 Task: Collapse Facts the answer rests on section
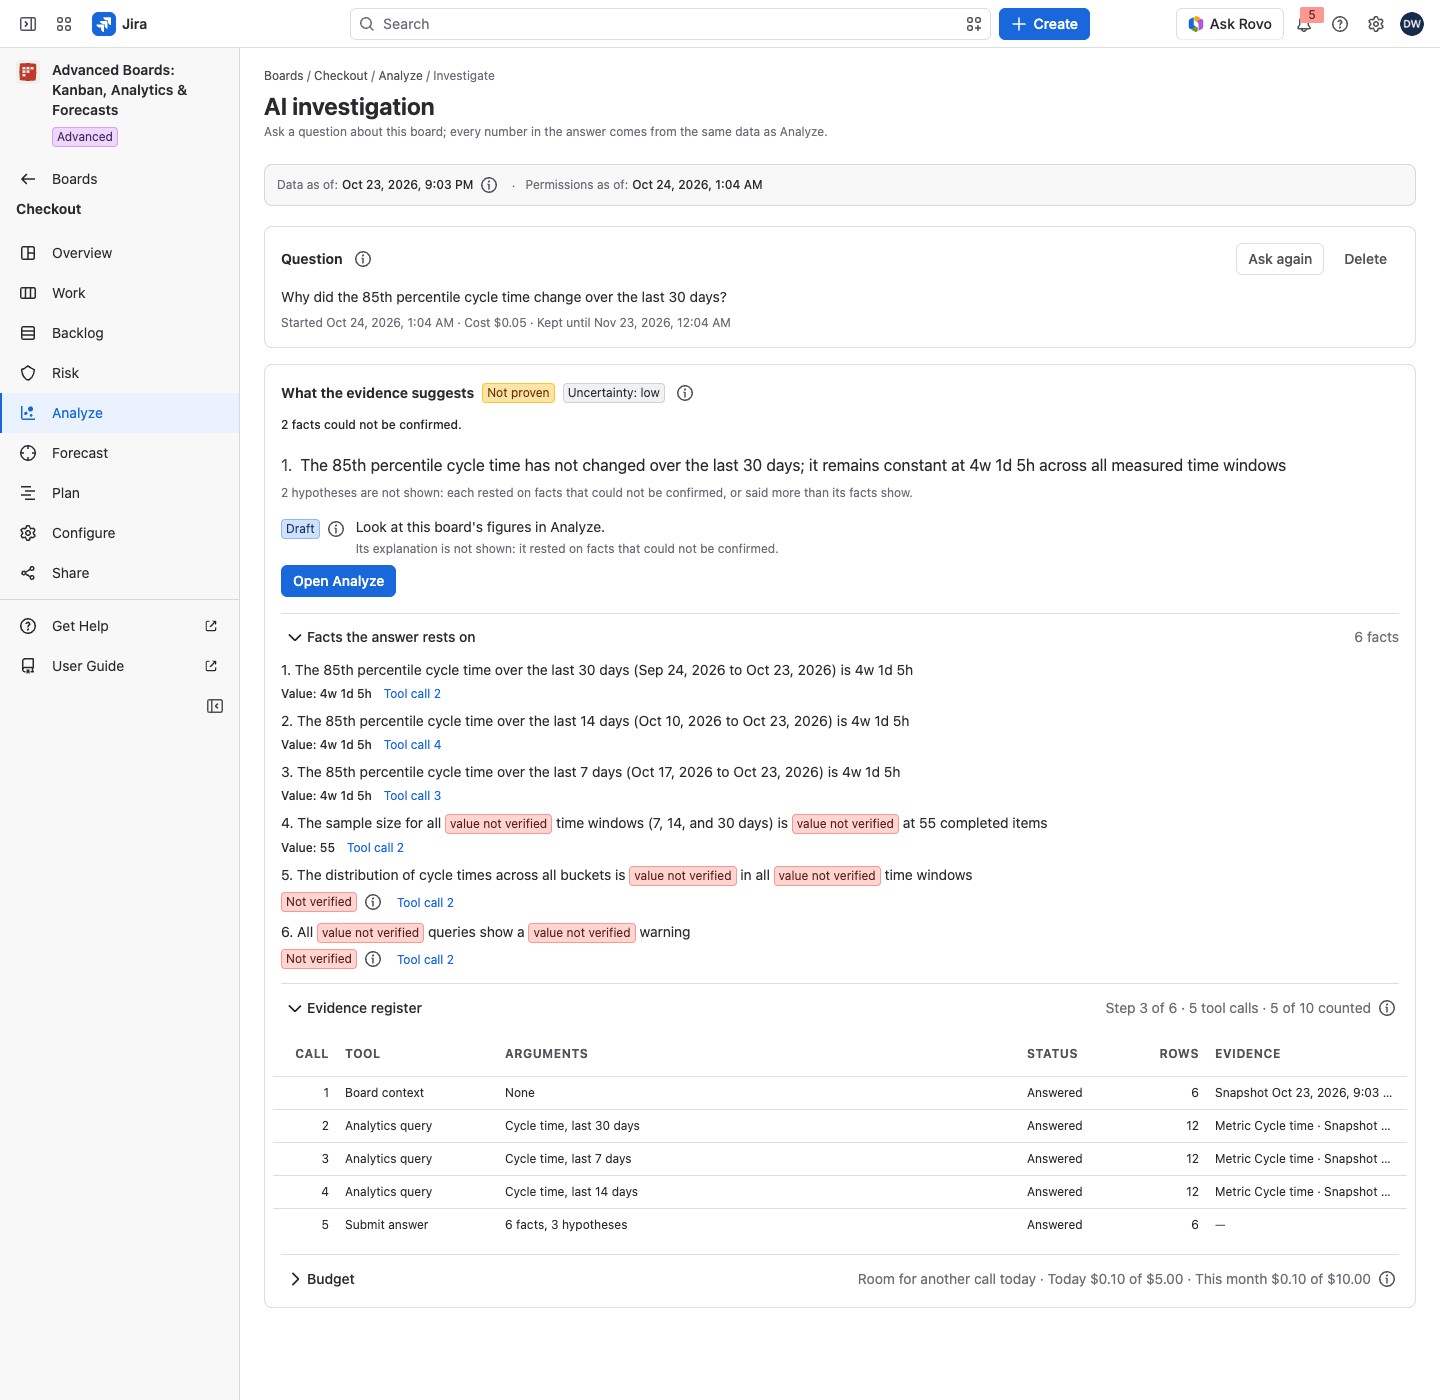click(x=295, y=637)
